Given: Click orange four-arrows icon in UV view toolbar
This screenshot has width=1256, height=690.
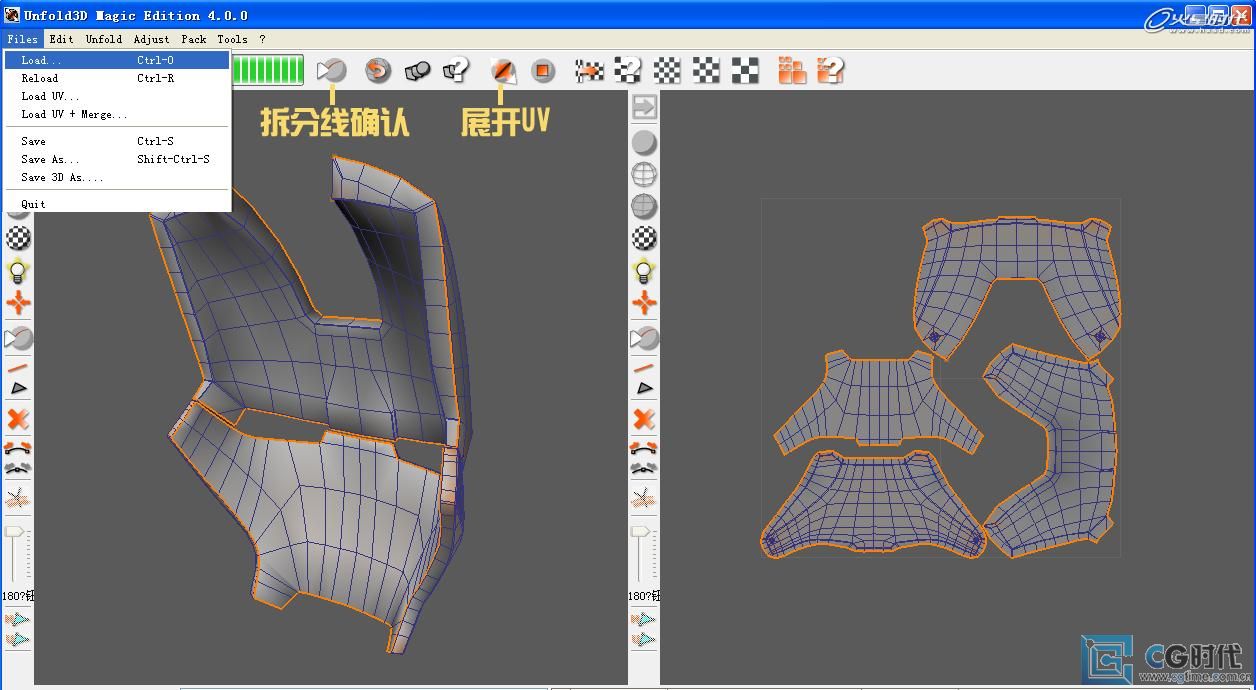Looking at the screenshot, I should (x=644, y=303).
